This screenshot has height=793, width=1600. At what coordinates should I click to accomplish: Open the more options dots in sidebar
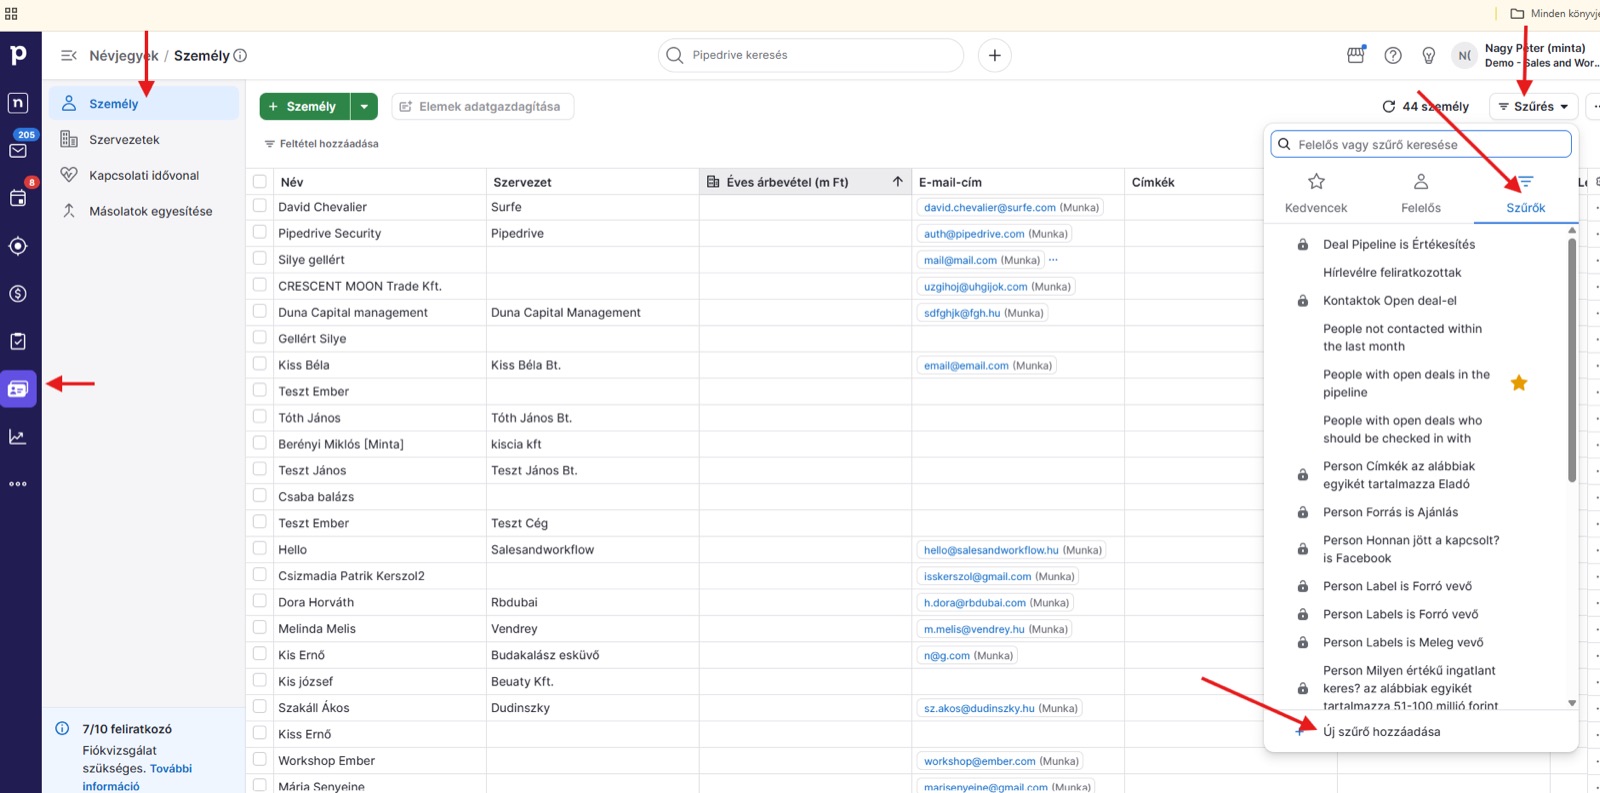[x=18, y=484]
